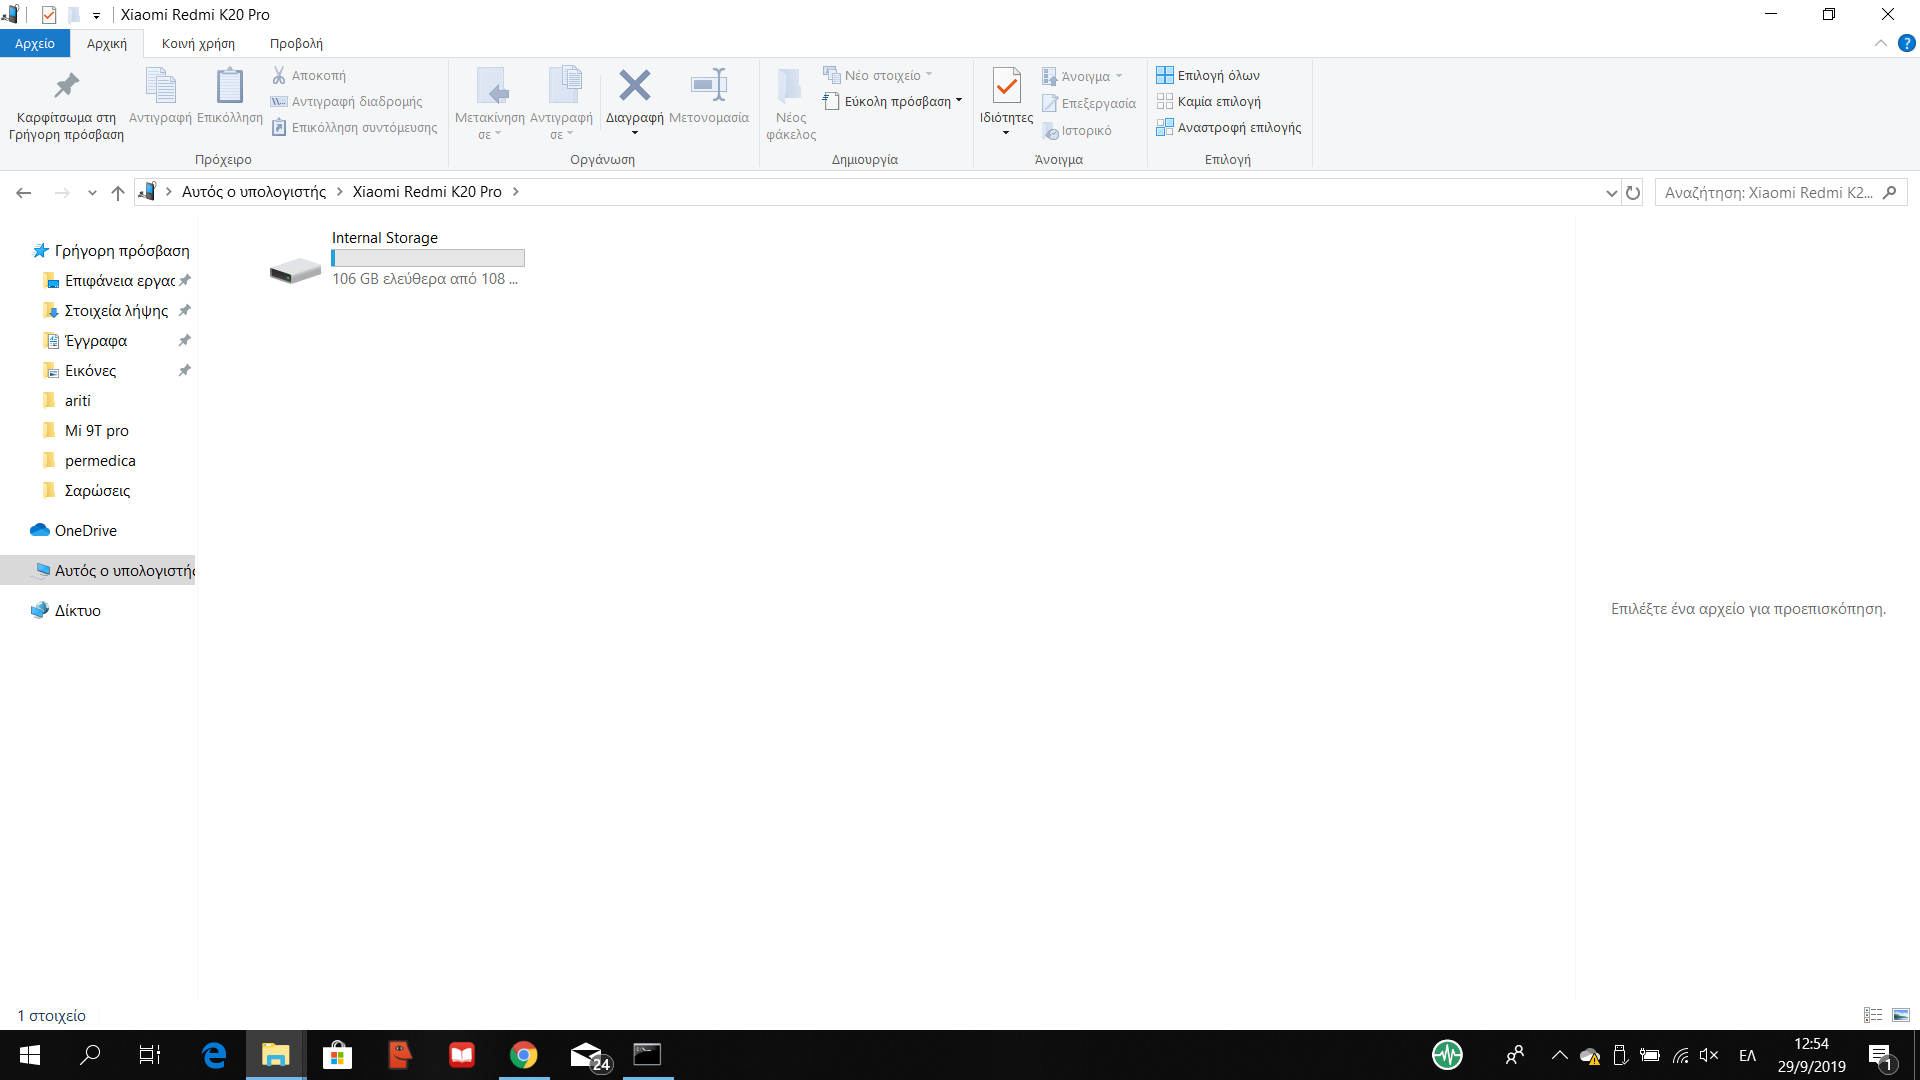The height and width of the screenshot is (1080, 1920).
Task: Select OneDrive in the navigation pane
Action: click(85, 530)
